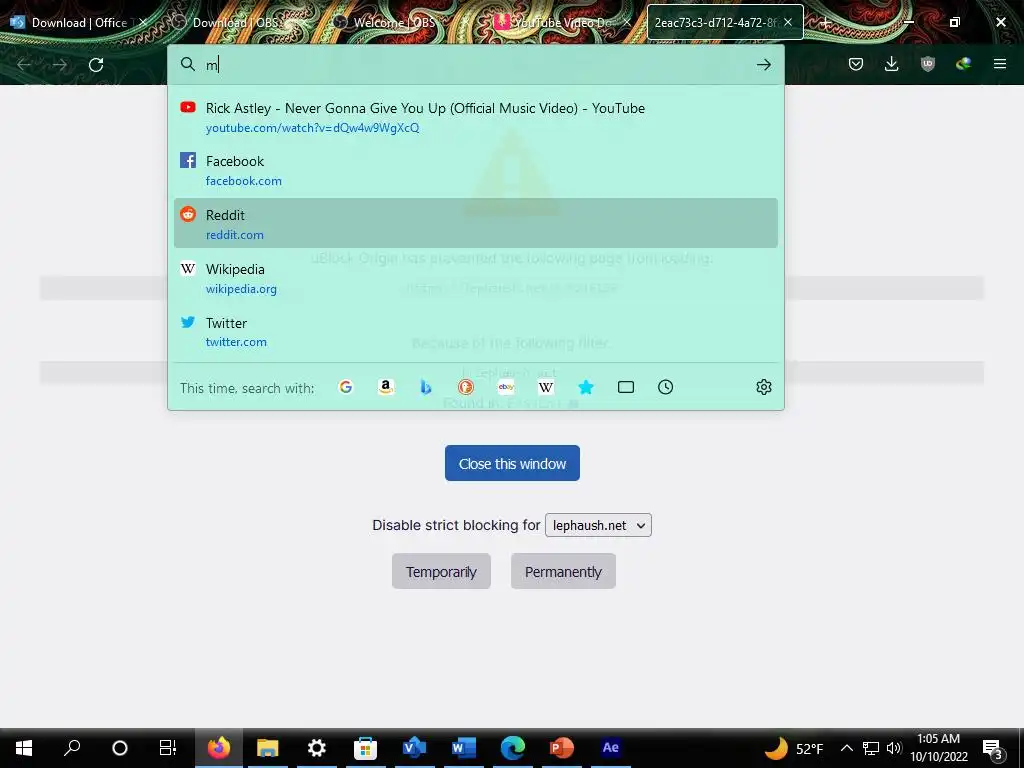The width and height of the screenshot is (1024, 768).
Task: Disable strict blocking Temporarily
Action: click(x=441, y=571)
